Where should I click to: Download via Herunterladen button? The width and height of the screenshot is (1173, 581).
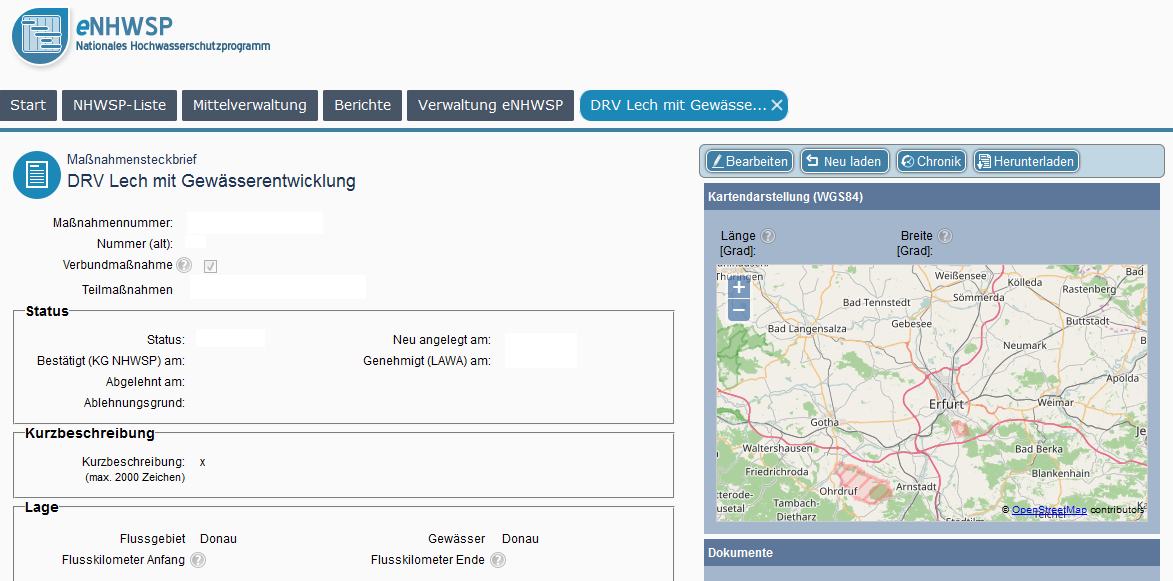pos(1026,161)
